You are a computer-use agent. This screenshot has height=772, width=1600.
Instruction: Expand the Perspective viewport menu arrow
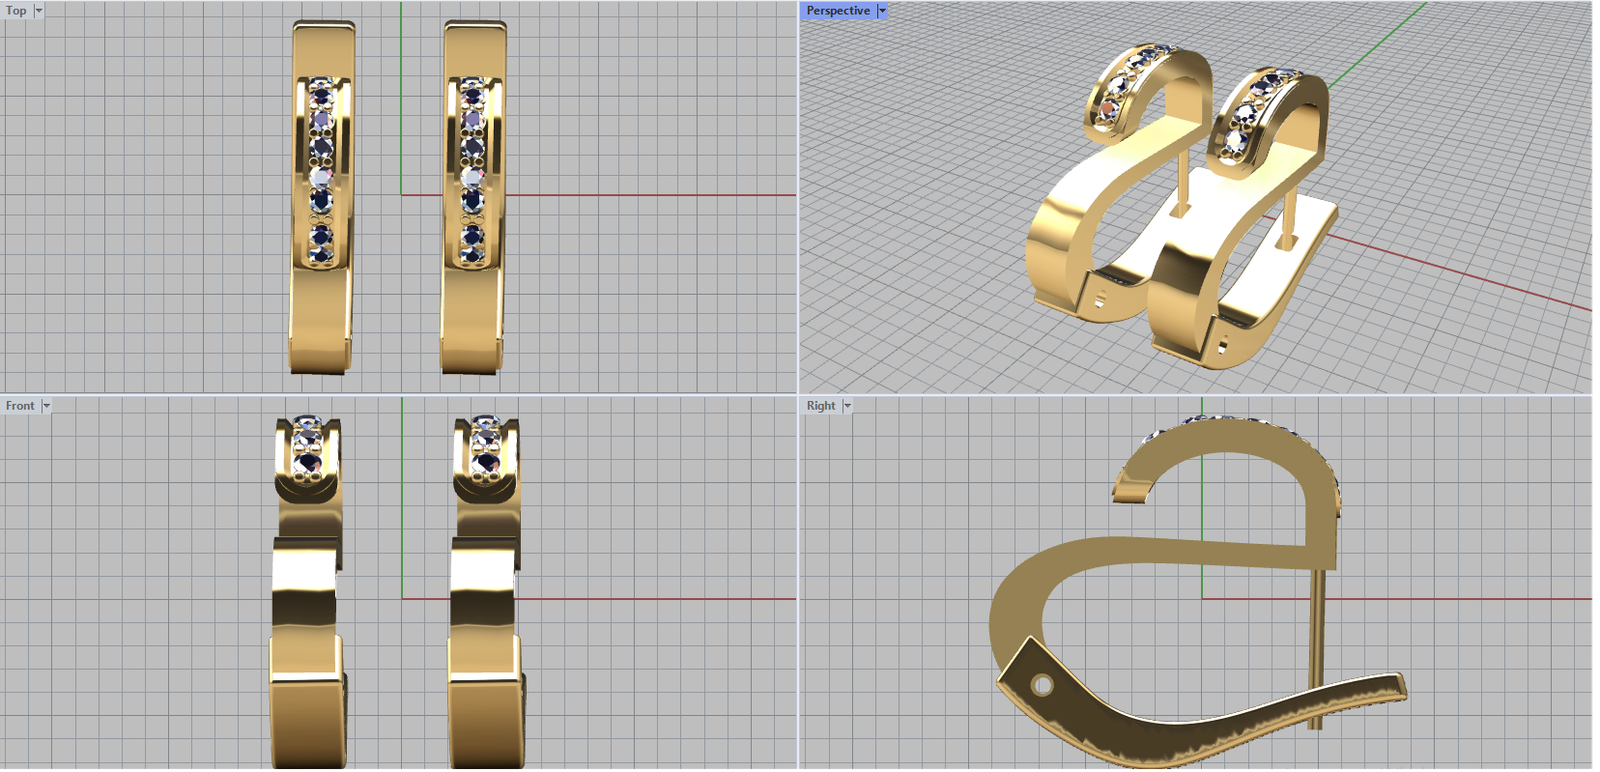tap(882, 11)
